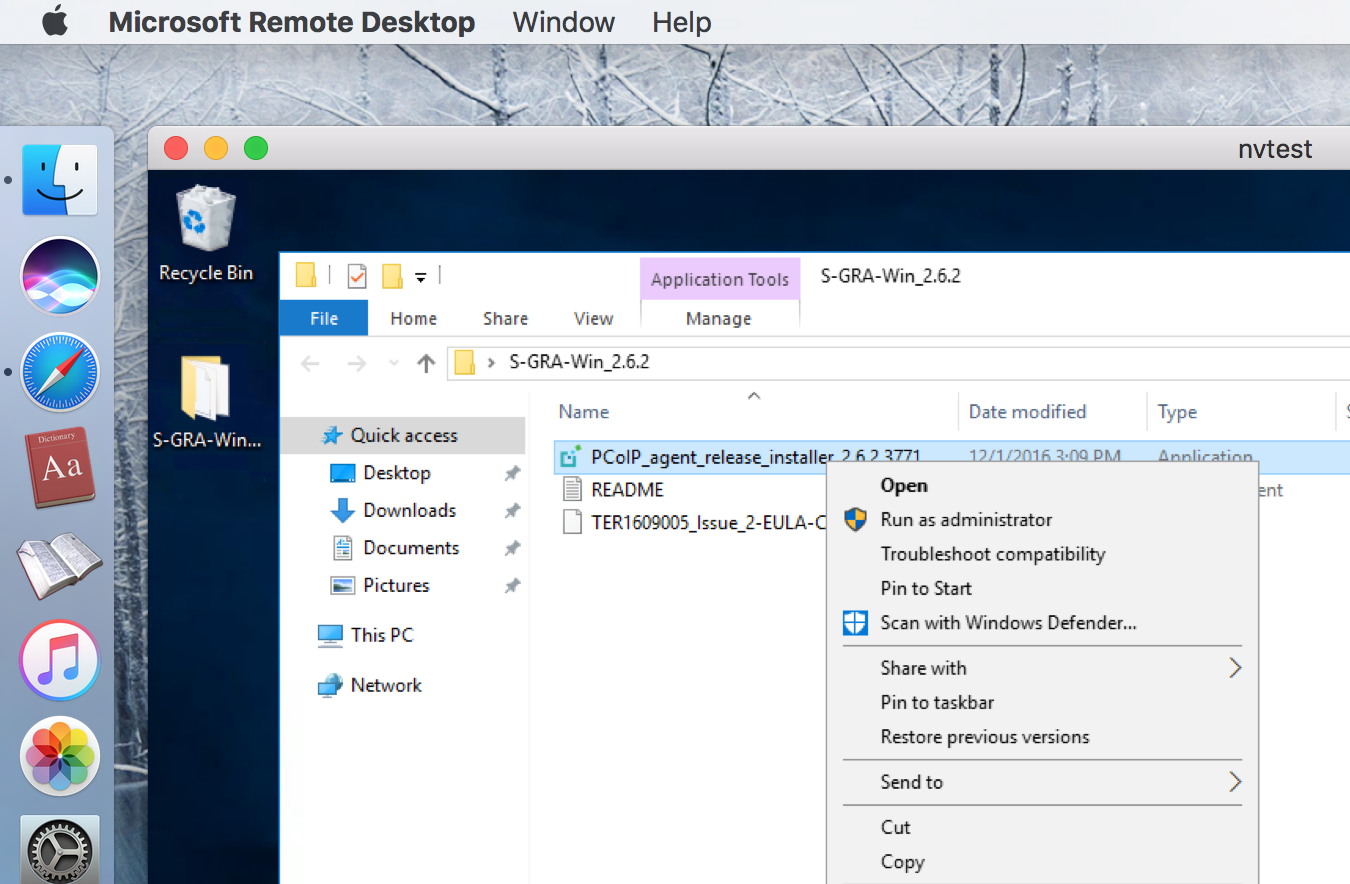Unpin Documents using its pin icon

click(512, 548)
